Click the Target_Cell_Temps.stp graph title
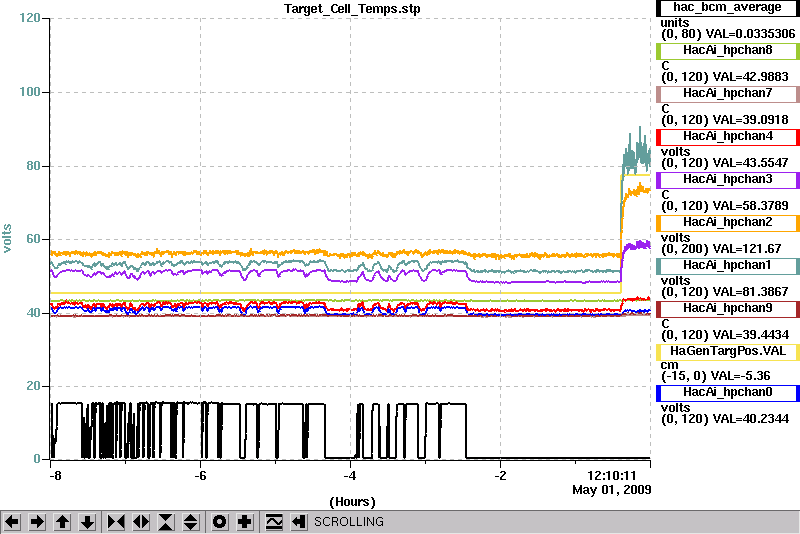The height and width of the screenshot is (534, 800). click(352, 9)
